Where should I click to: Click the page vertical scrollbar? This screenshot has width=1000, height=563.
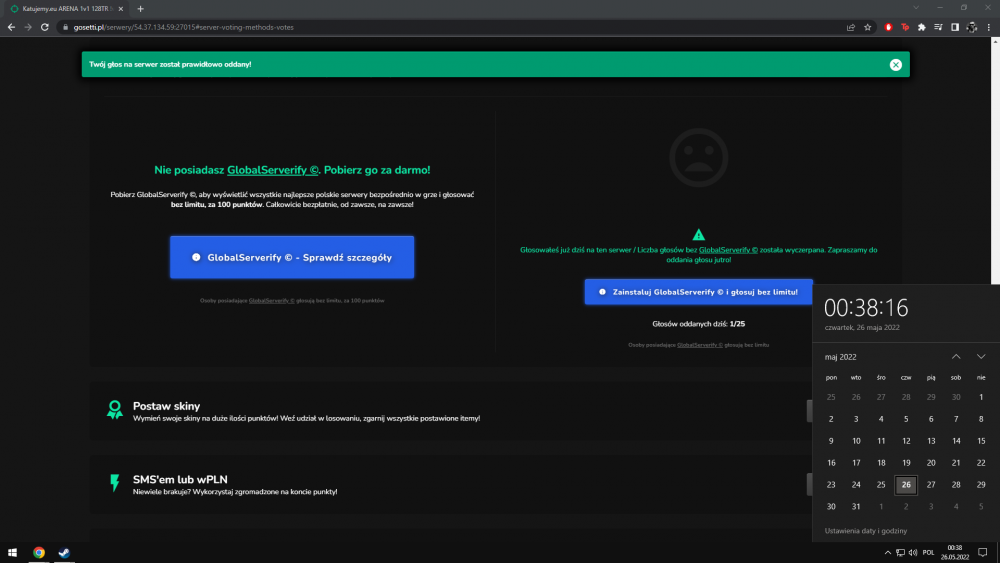[995, 159]
